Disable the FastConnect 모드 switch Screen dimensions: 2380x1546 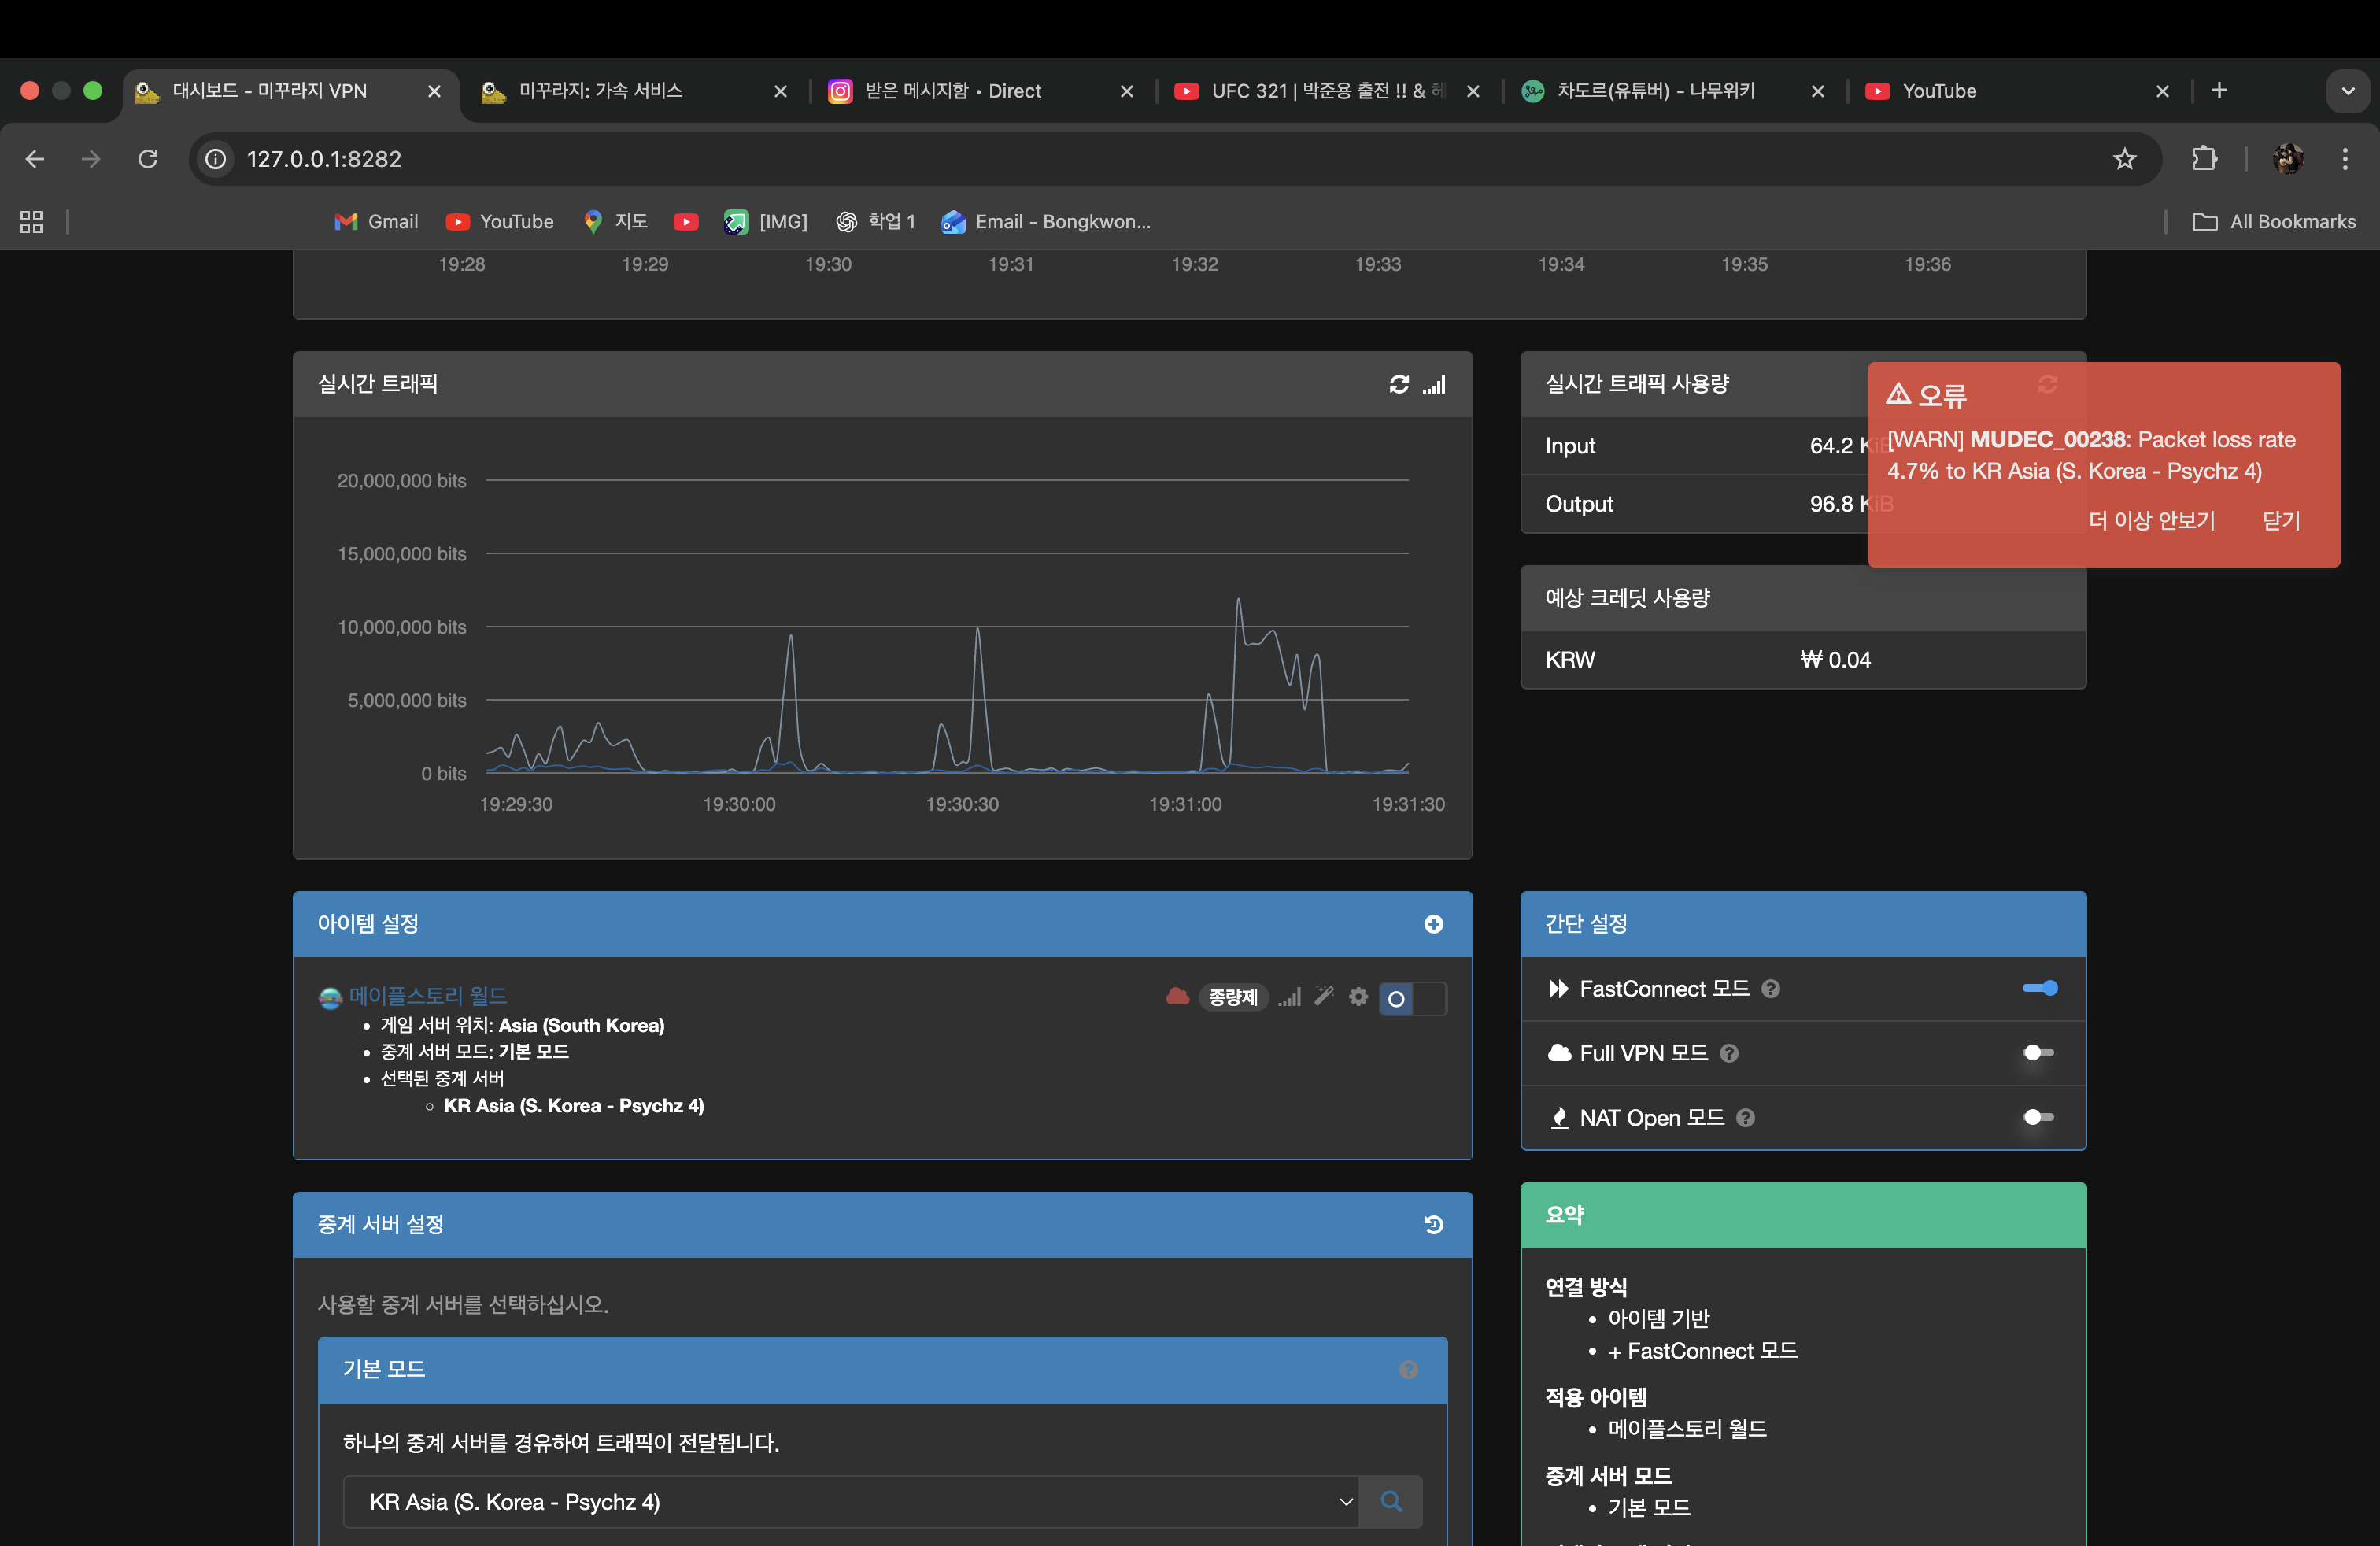click(x=2039, y=988)
